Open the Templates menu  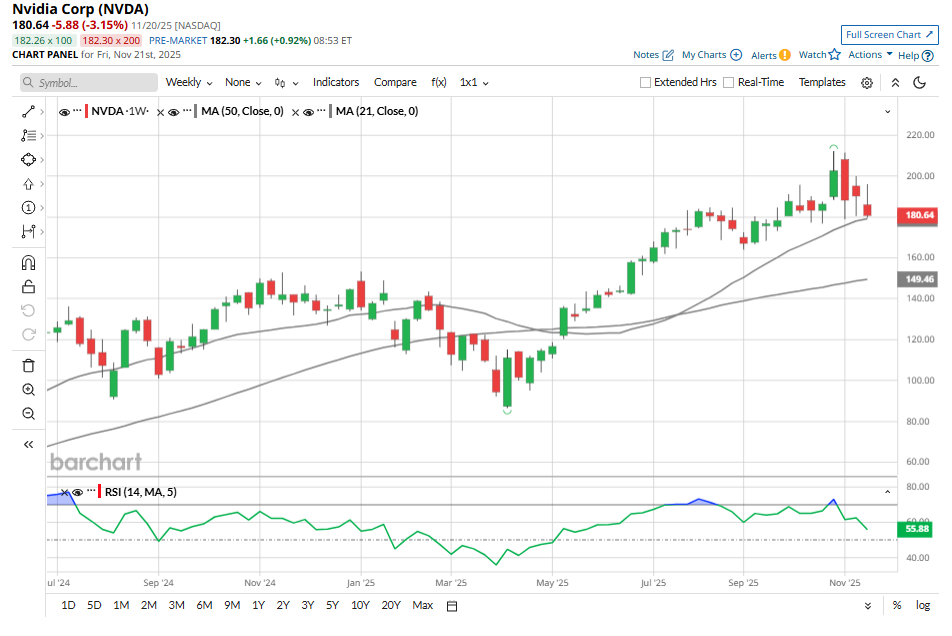pyautogui.click(x=822, y=83)
